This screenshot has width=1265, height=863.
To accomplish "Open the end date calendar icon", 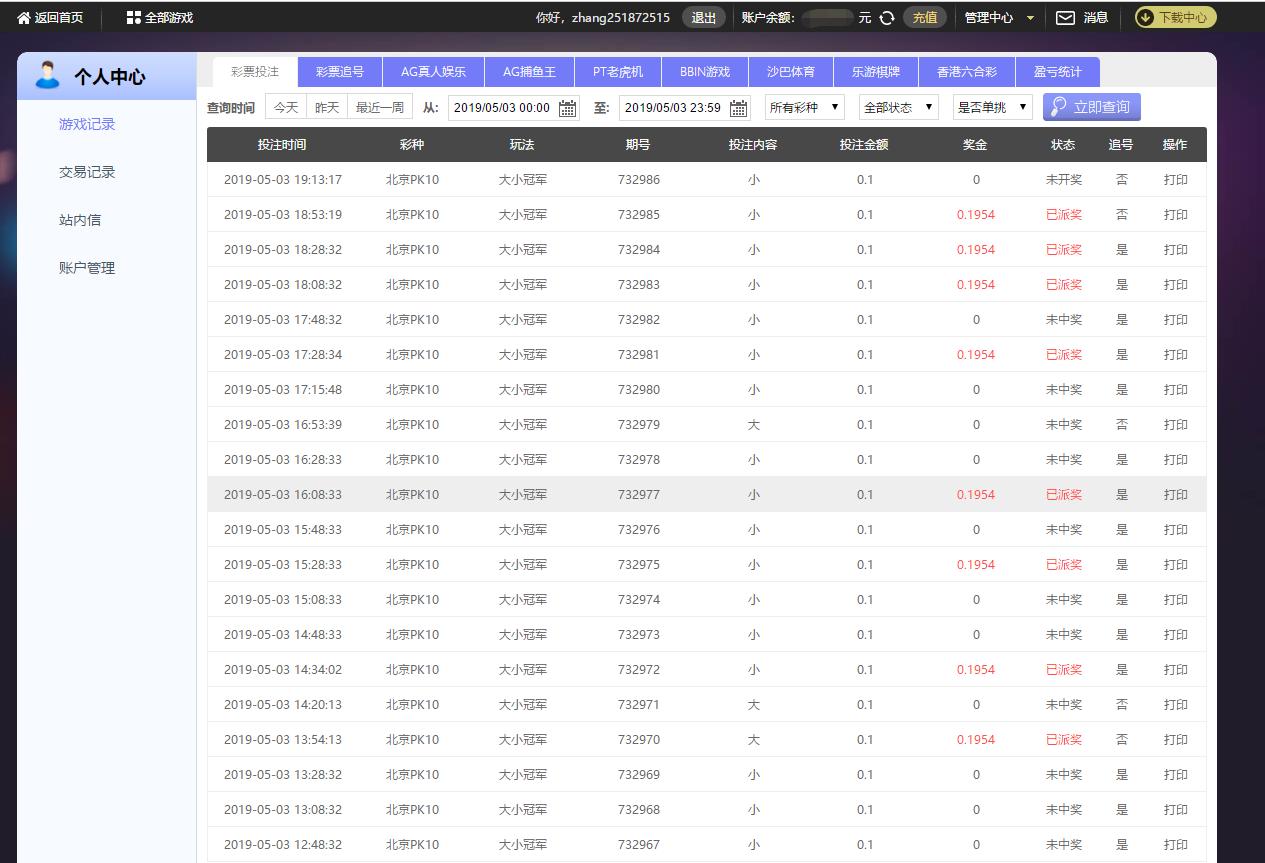I will [739, 108].
